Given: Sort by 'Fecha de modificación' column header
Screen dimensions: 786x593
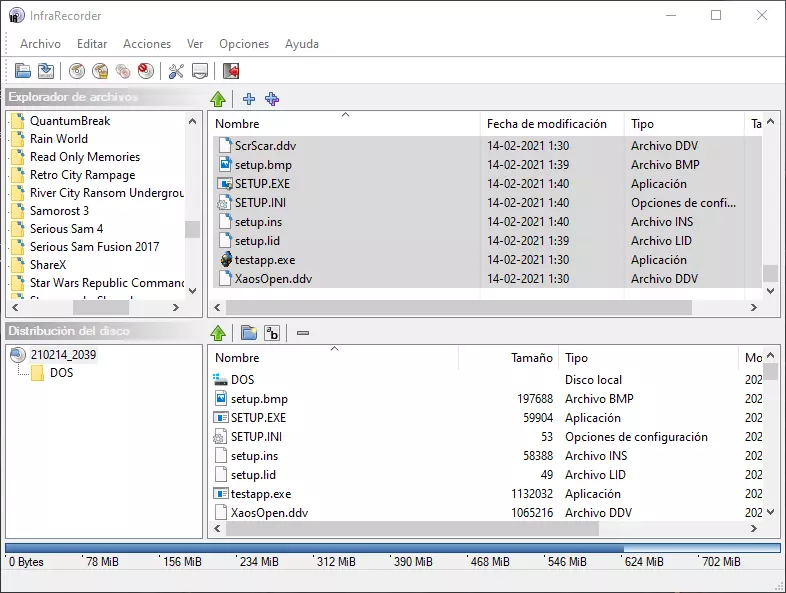Looking at the screenshot, I should [547, 124].
